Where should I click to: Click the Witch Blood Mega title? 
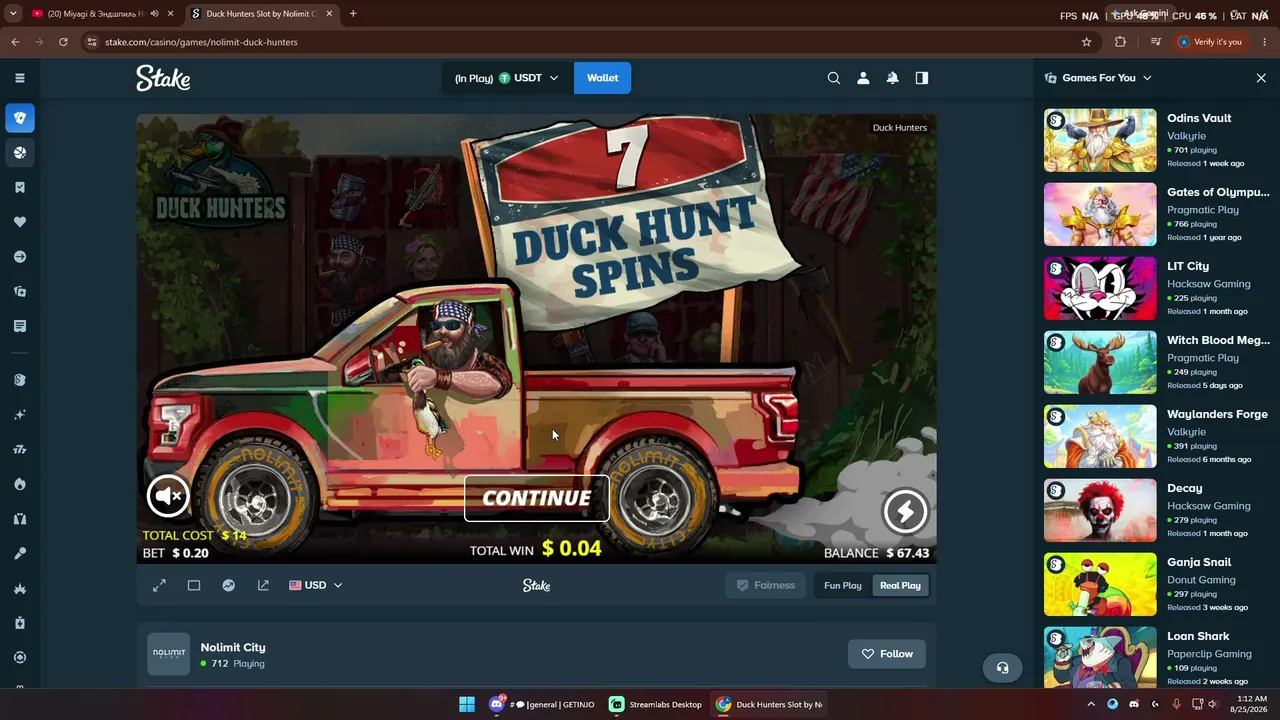coord(1218,340)
